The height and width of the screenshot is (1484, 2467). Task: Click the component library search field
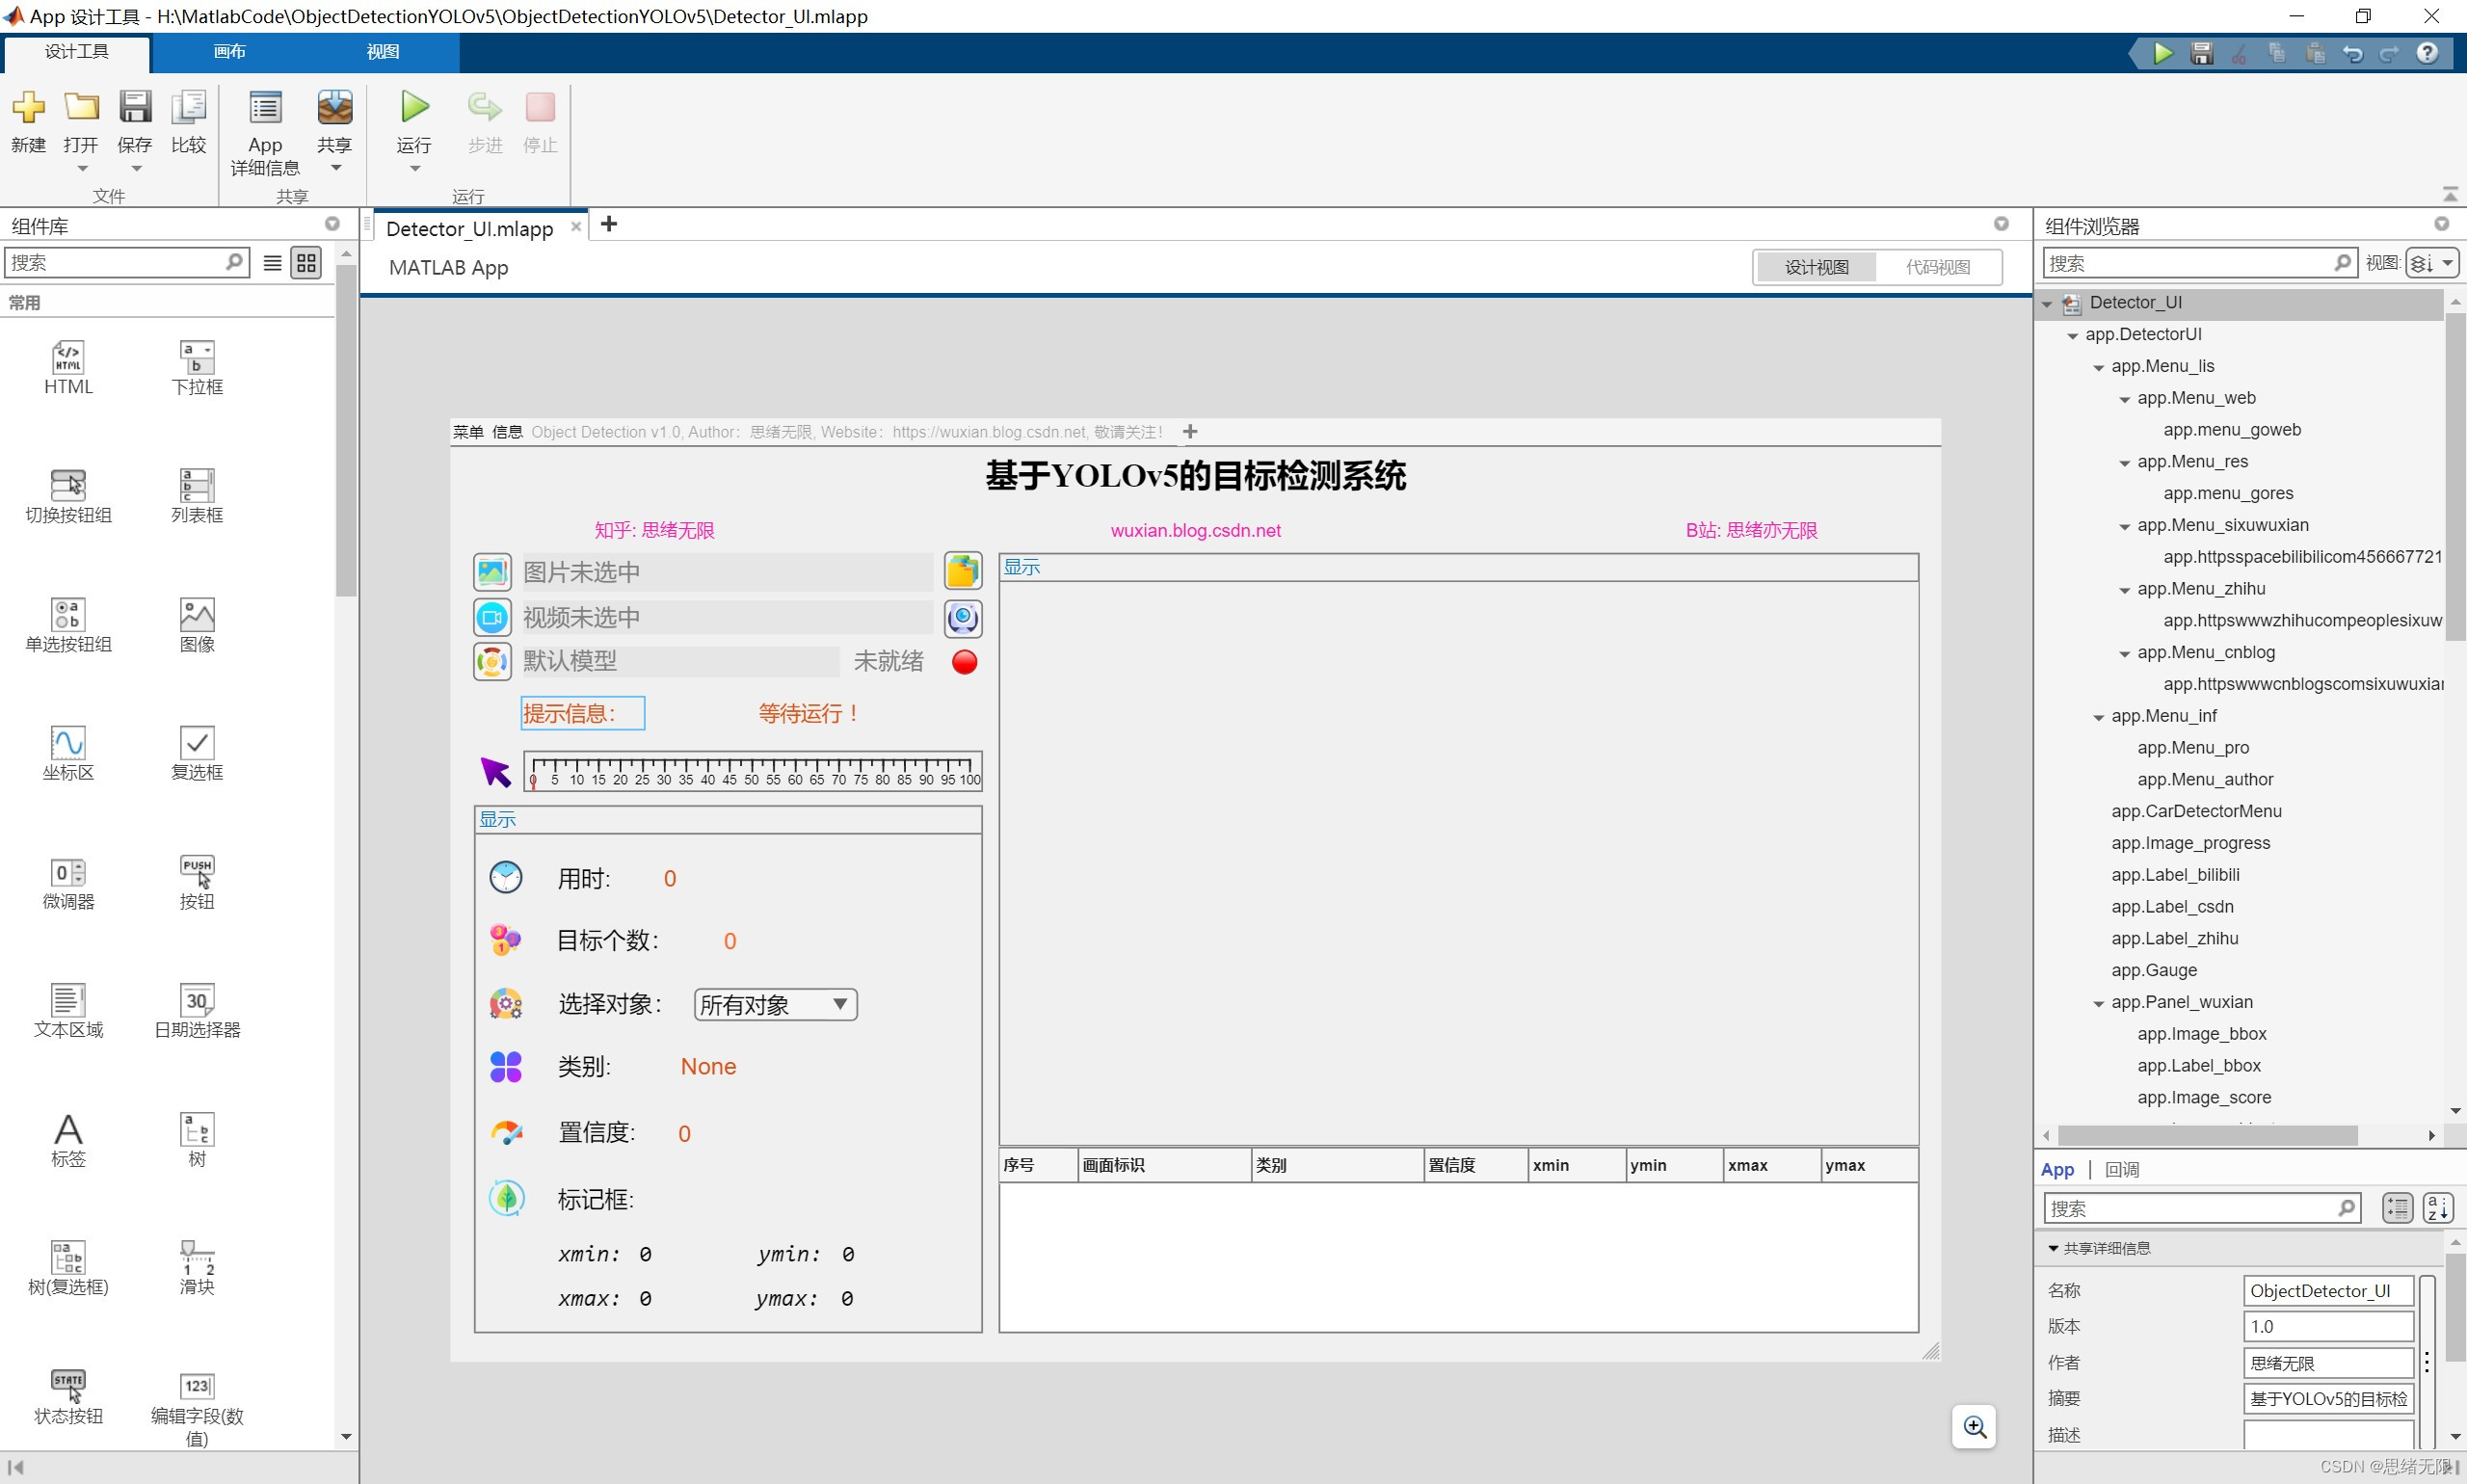pos(127,263)
